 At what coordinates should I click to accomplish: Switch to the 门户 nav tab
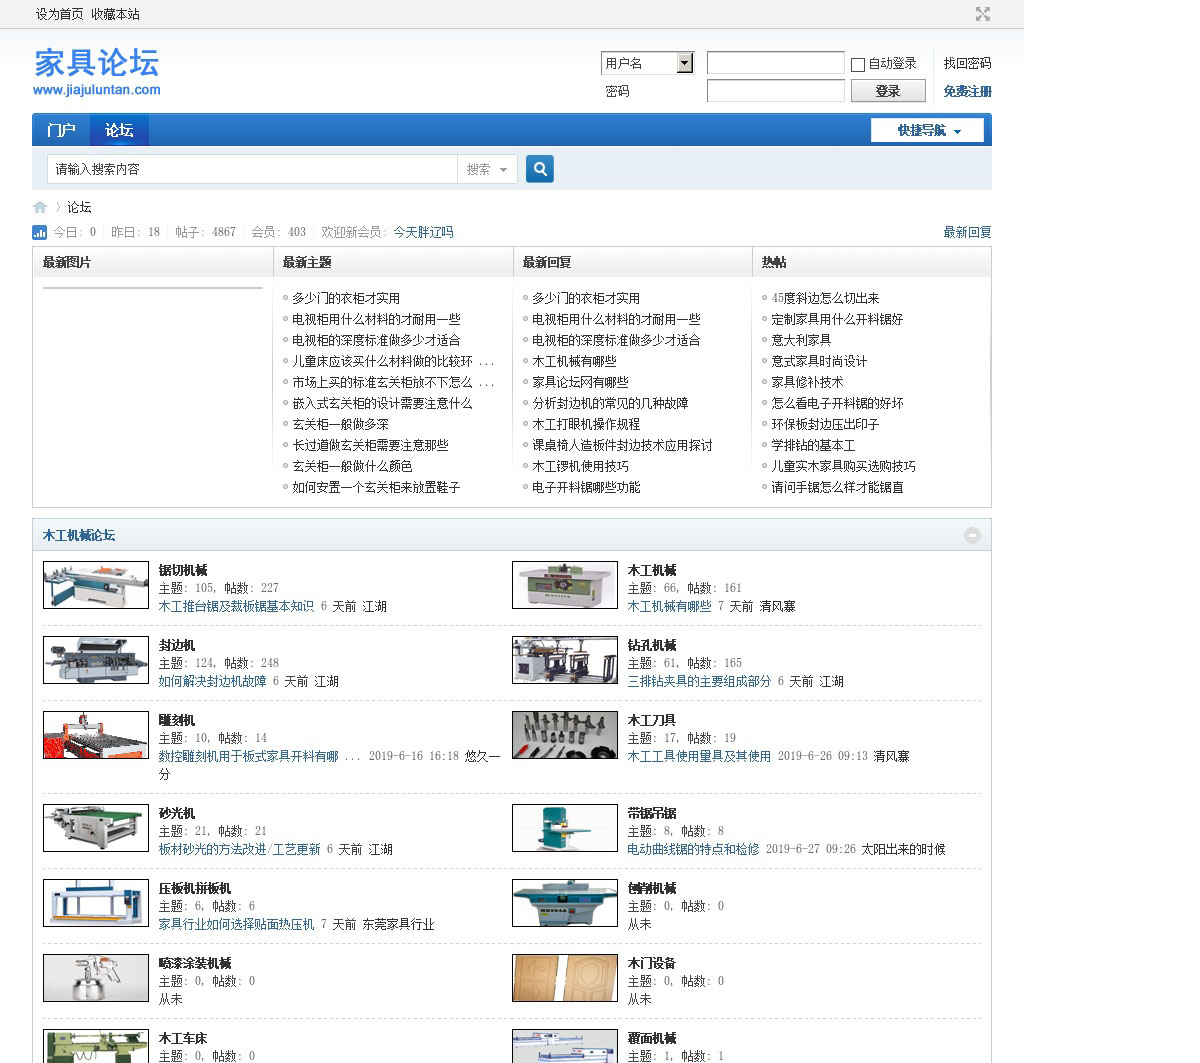pyautogui.click(x=61, y=130)
